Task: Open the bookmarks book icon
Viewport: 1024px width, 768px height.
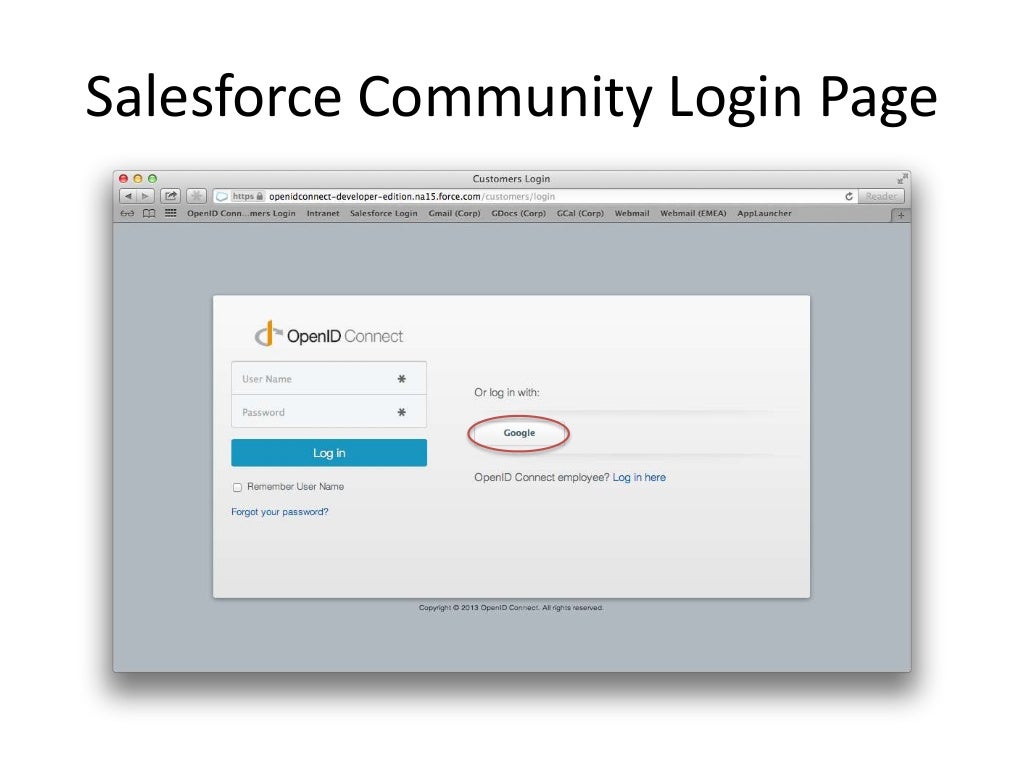Action: coord(149,214)
